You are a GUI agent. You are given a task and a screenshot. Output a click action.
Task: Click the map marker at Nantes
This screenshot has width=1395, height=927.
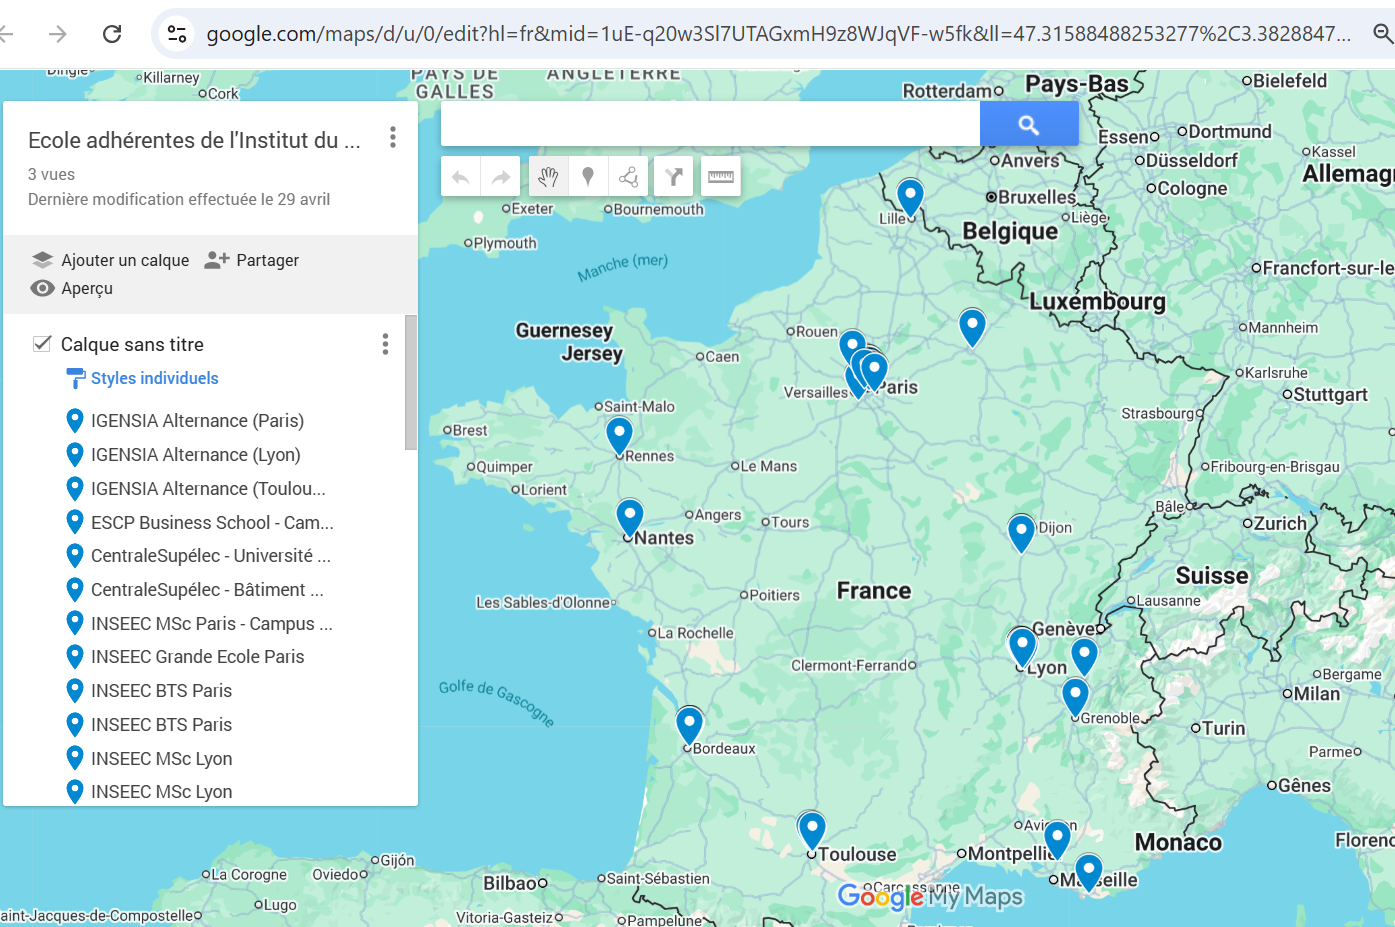click(629, 516)
